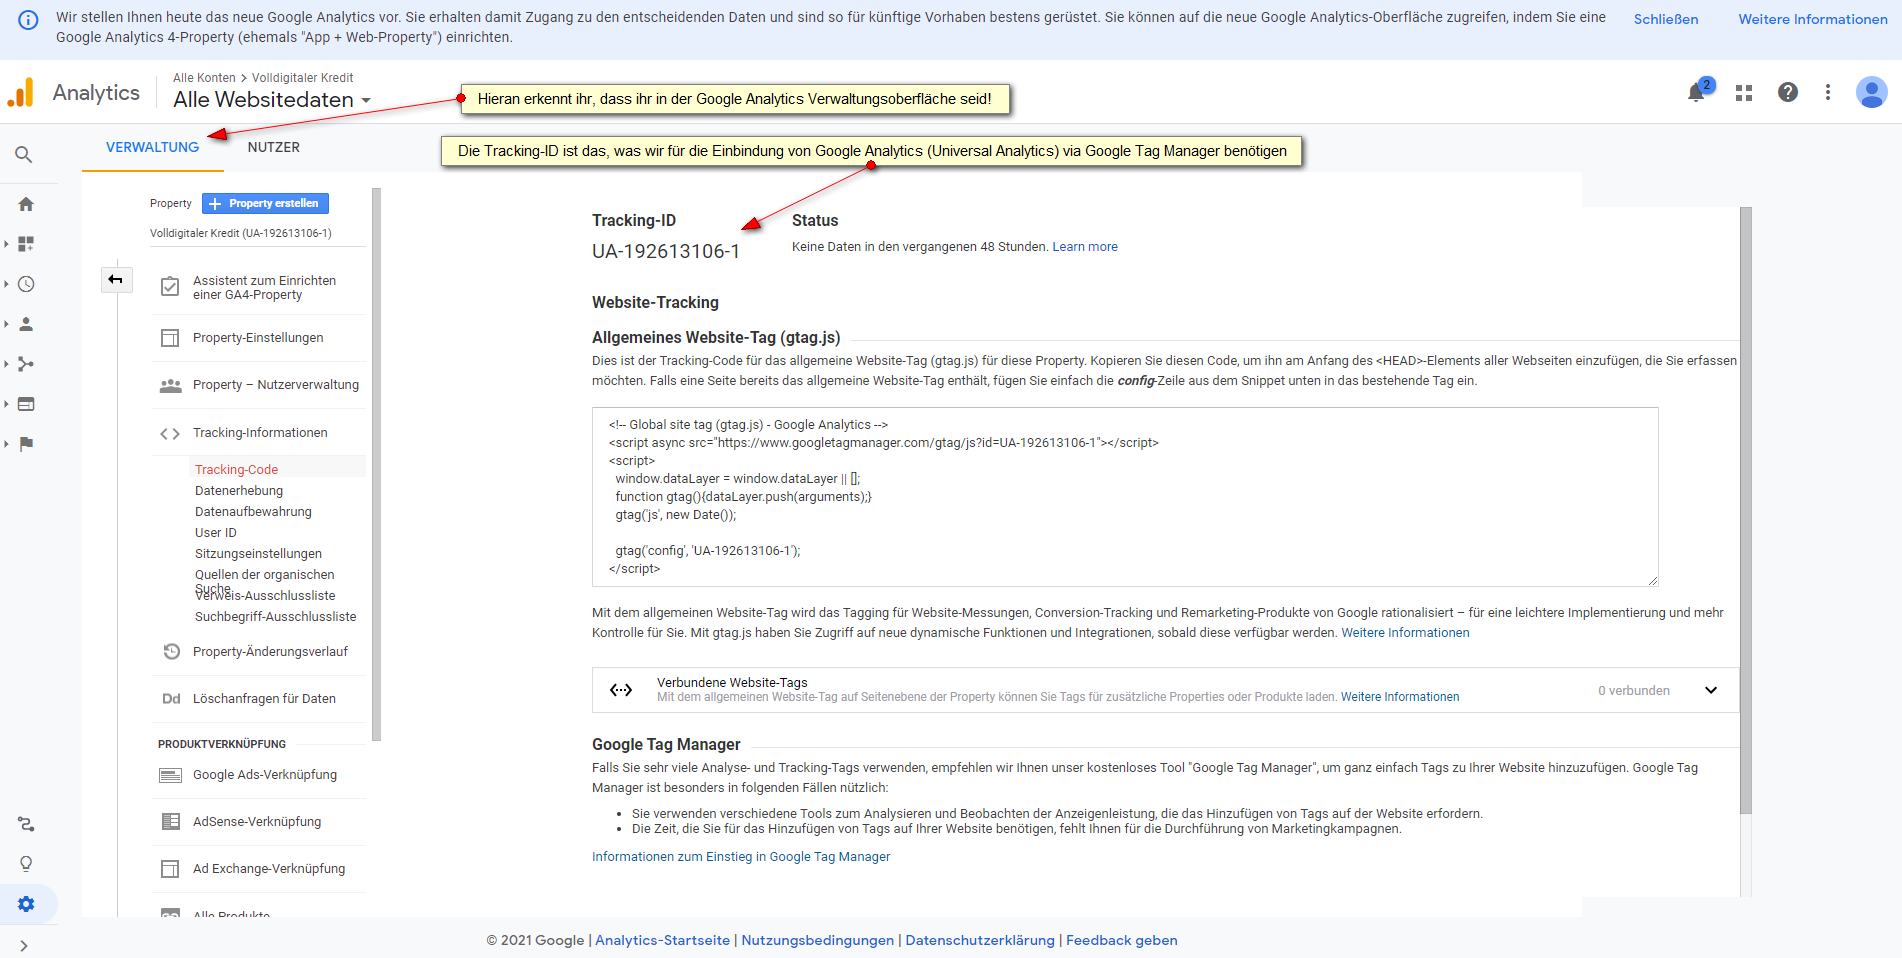Open Property-Änderungsverlauf
The width and height of the screenshot is (1902, 958).
point(258,652)
